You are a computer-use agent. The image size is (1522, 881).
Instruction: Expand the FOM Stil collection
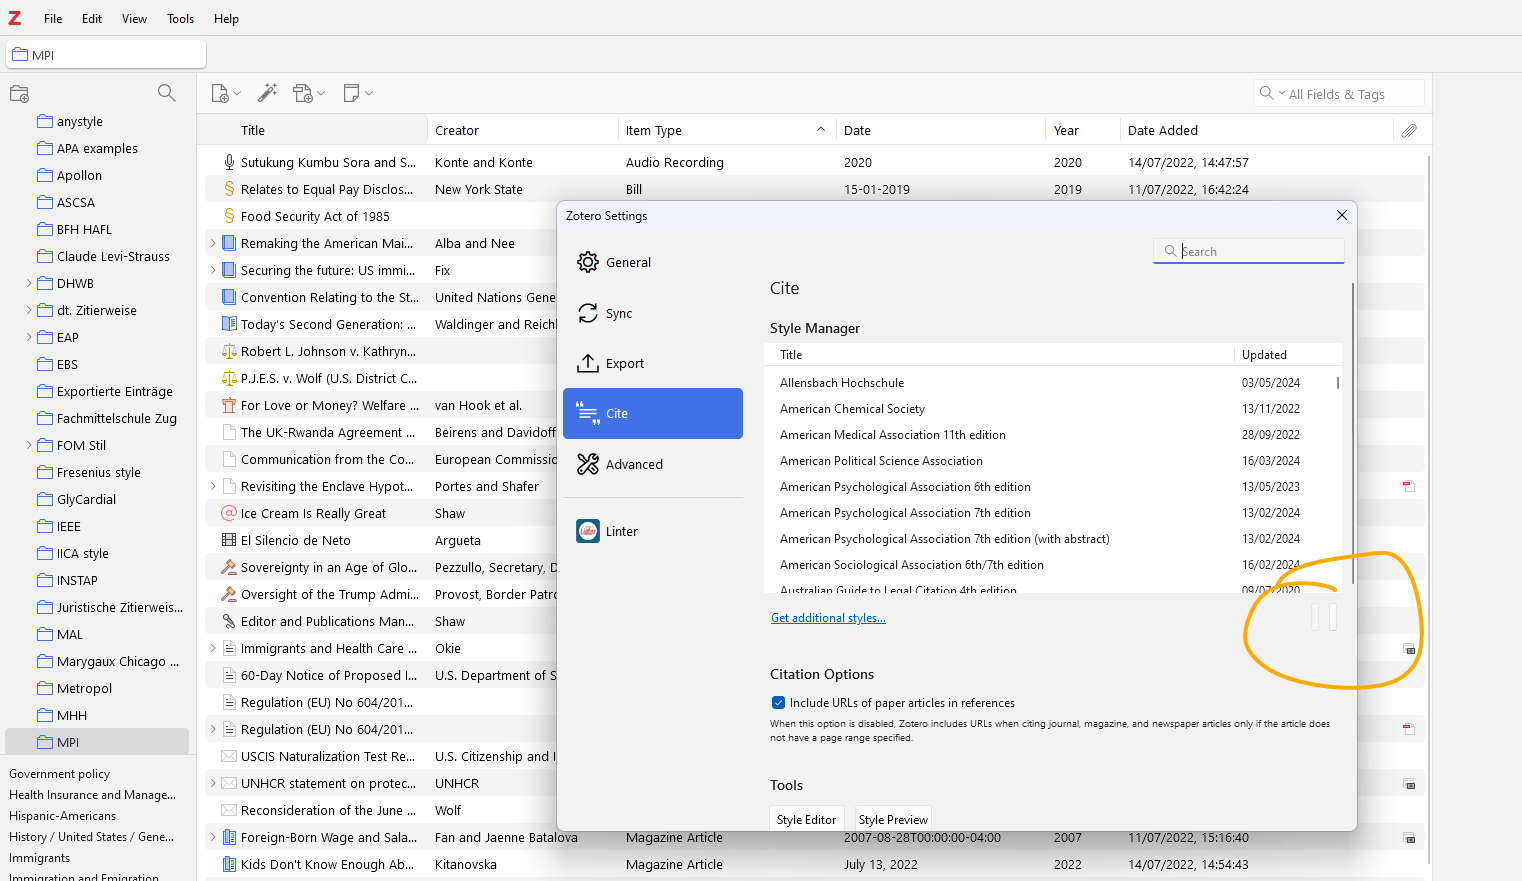[x=29, y=445]
